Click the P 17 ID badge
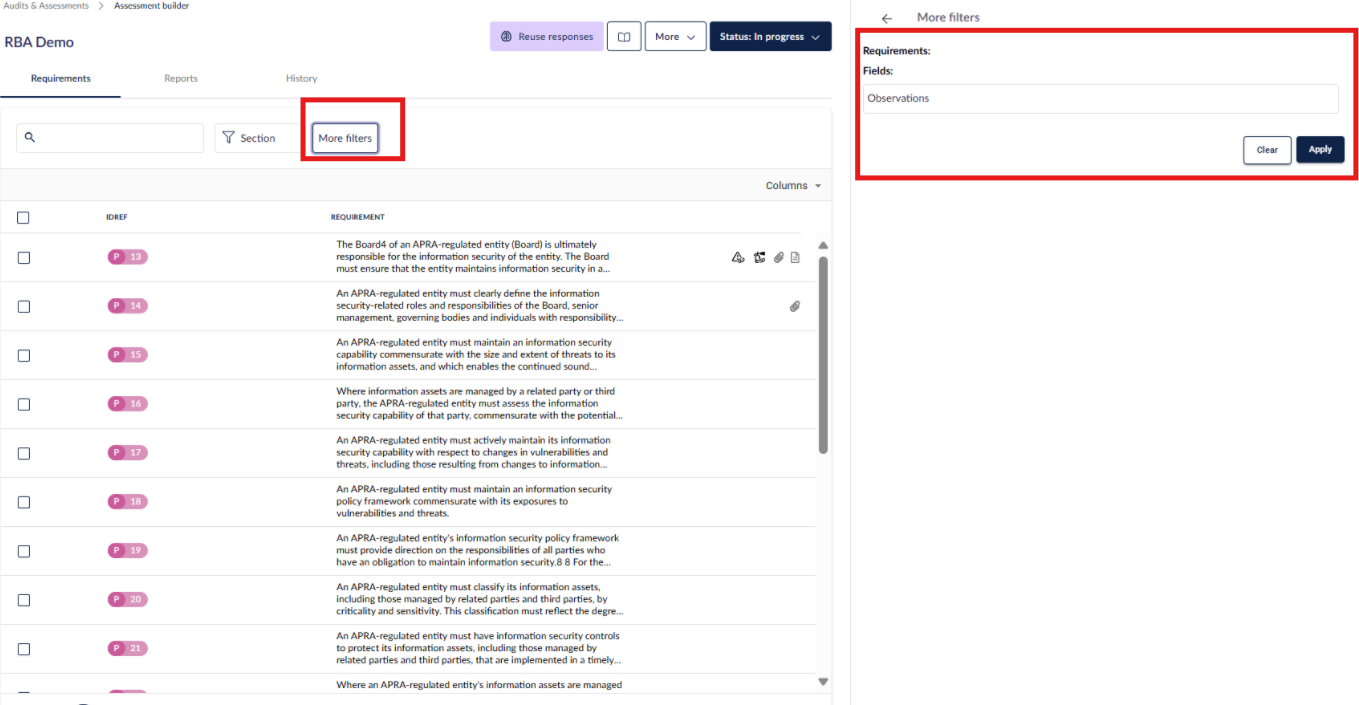This screenshot has width=1359, height=705. click(x=128, y=453)
